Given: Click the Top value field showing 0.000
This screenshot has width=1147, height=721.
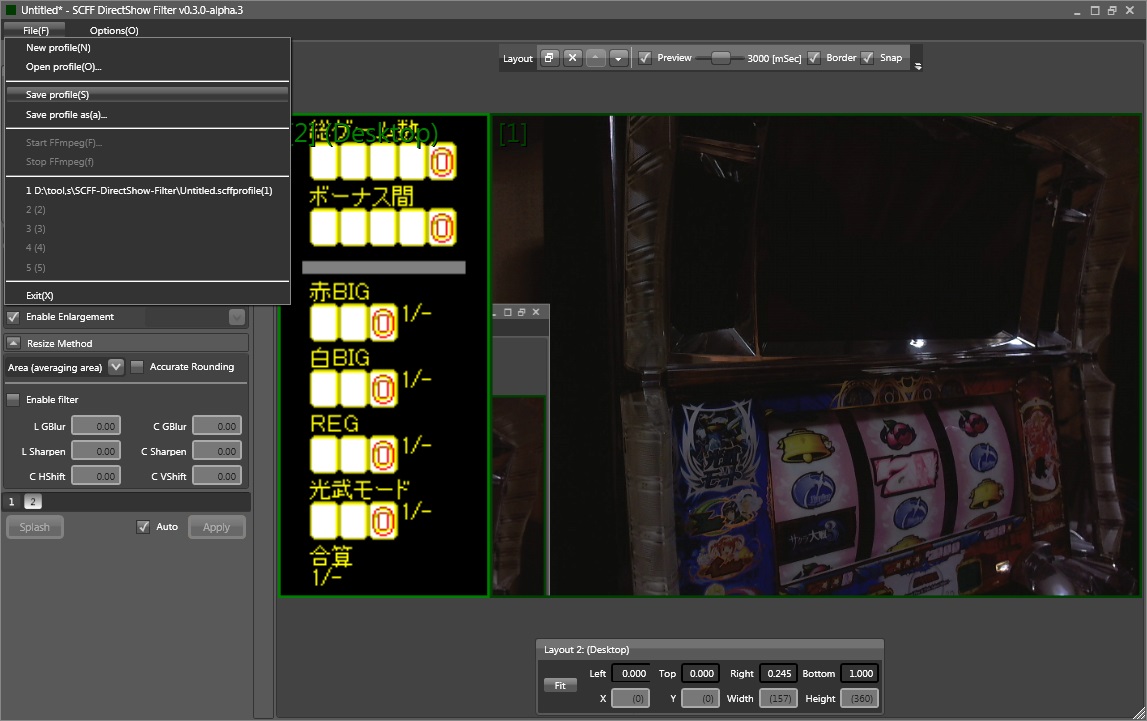Looking at the screenshot, I should pos(701,673).
